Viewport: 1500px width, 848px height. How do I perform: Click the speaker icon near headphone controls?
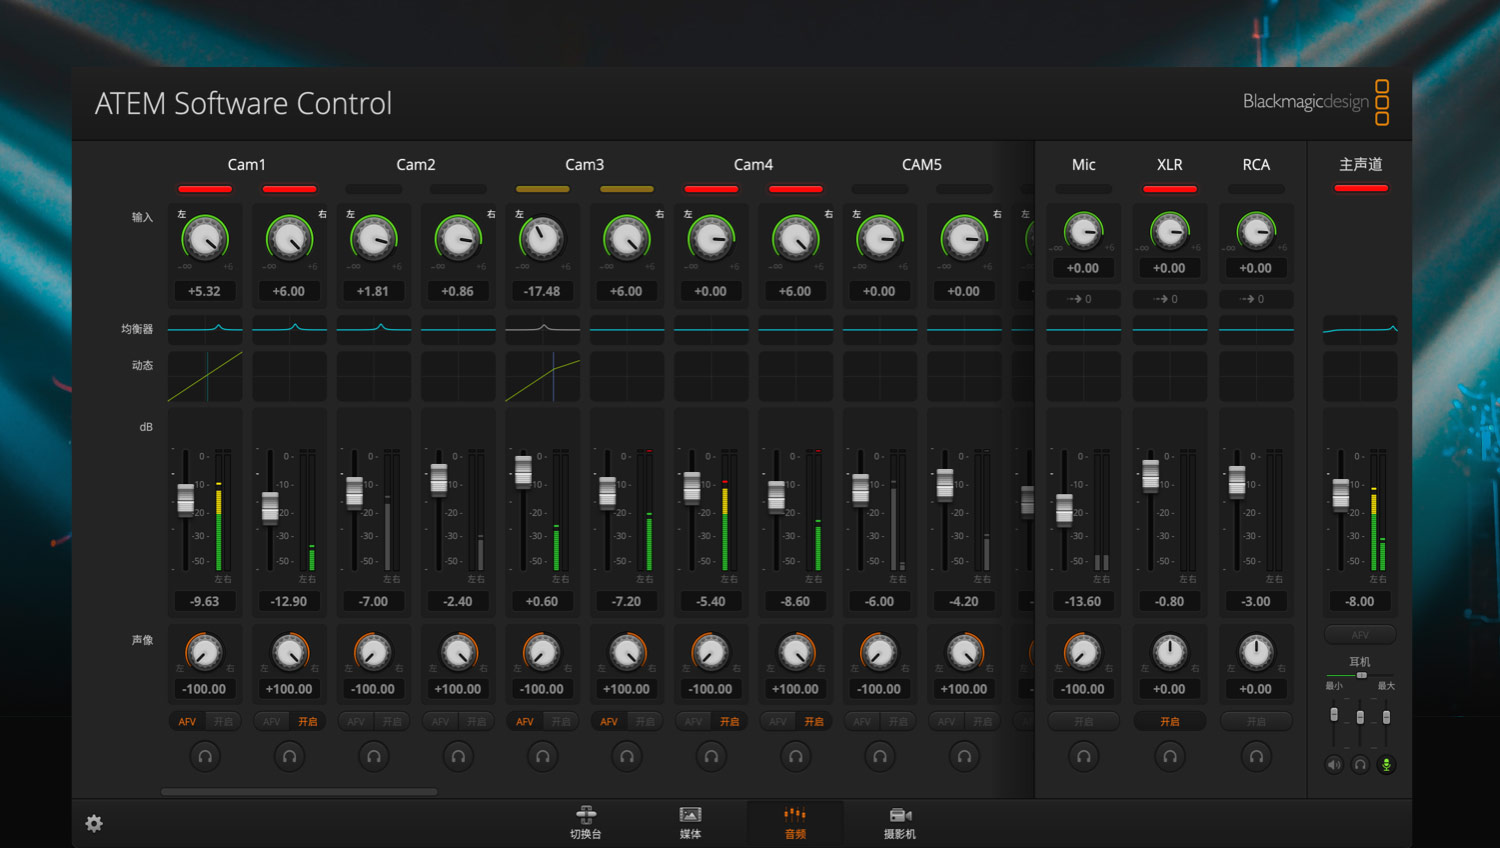[x=1334, y=764]
